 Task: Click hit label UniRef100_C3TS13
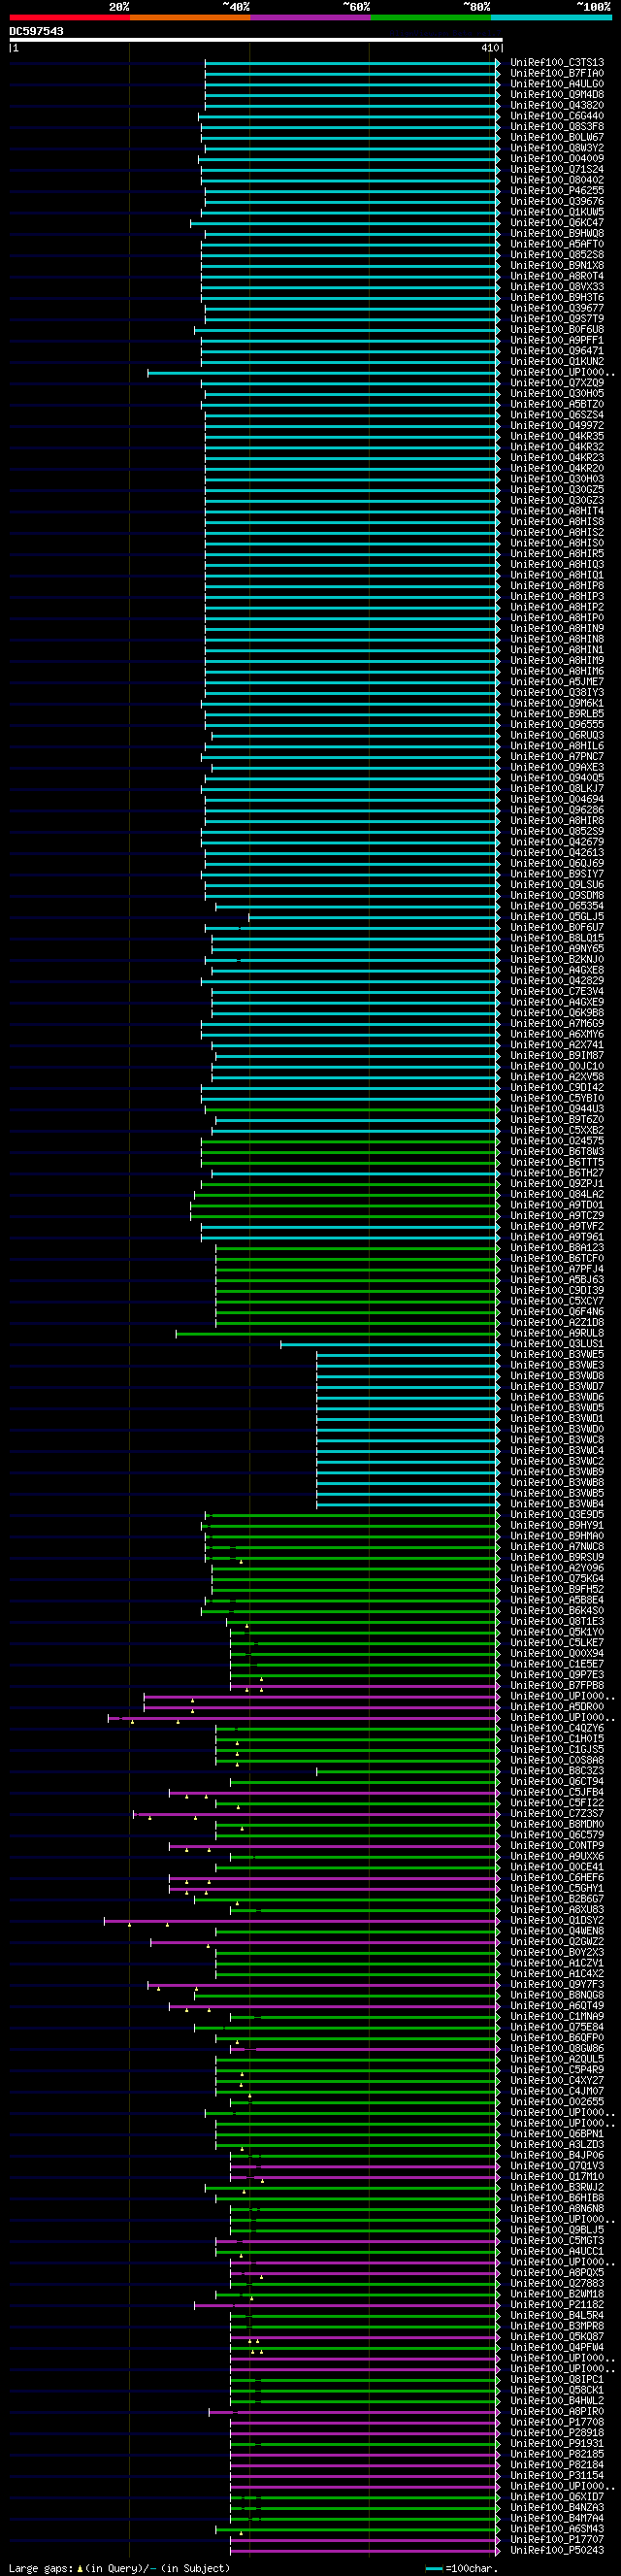(x=557, y=62)
